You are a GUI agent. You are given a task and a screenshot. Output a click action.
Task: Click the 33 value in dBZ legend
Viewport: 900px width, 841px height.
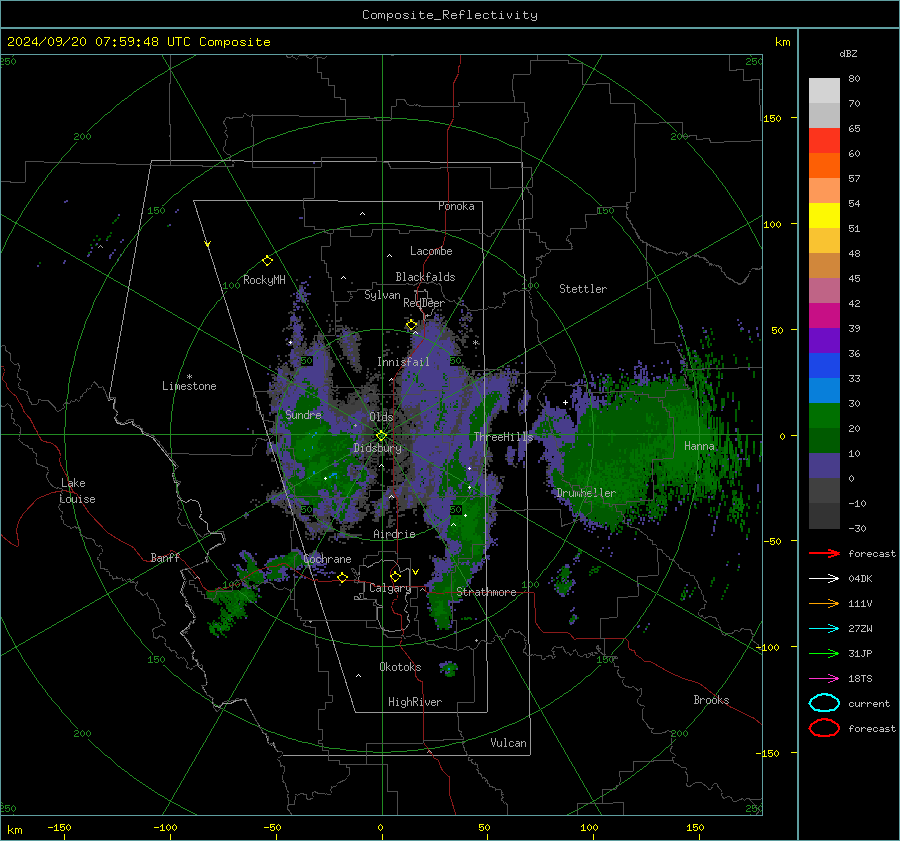point(854,378)
